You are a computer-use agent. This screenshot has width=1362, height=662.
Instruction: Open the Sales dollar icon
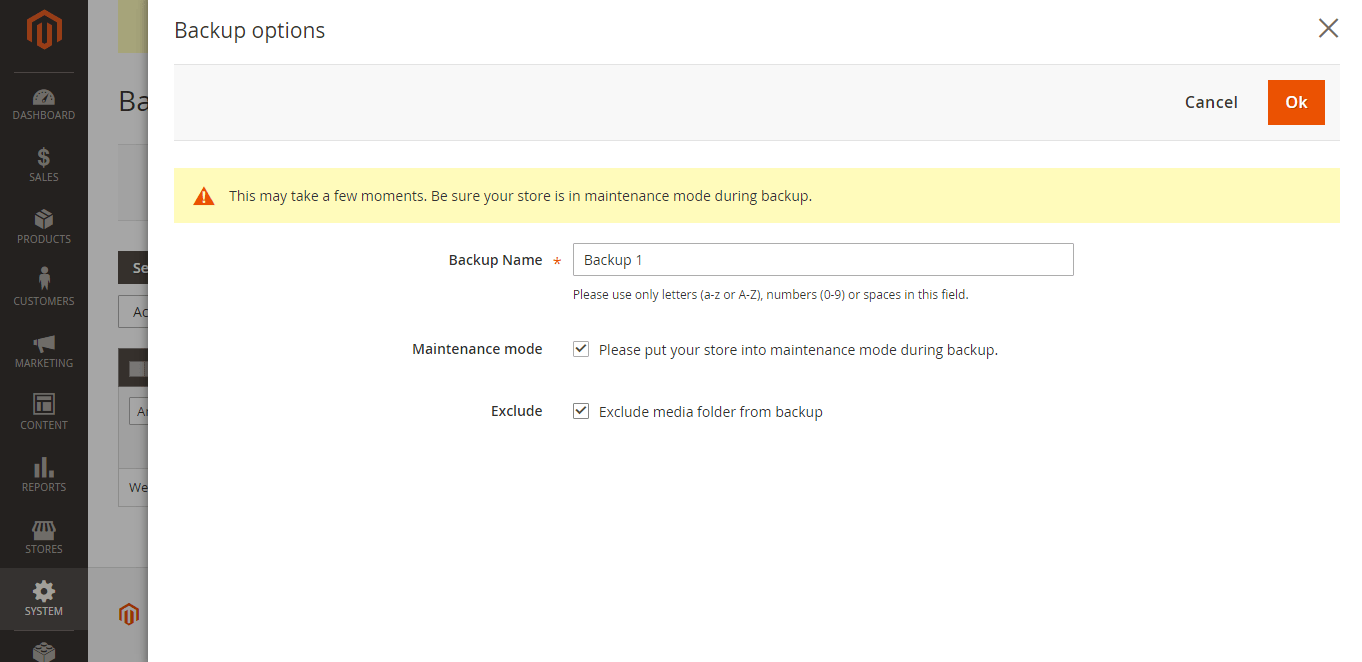(x=44, y=158)
